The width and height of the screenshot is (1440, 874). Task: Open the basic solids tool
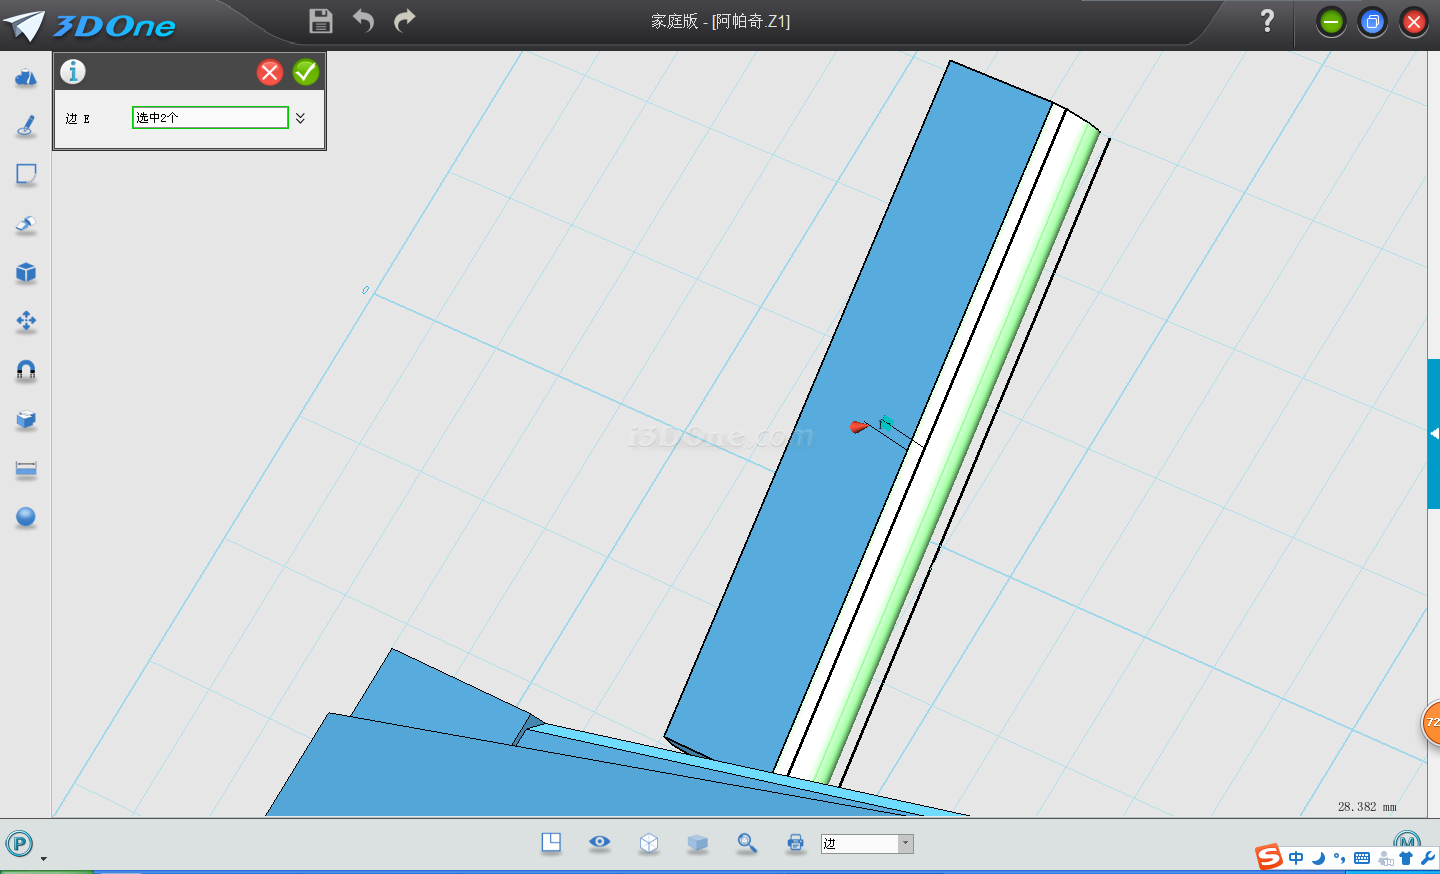coord(26,77)
